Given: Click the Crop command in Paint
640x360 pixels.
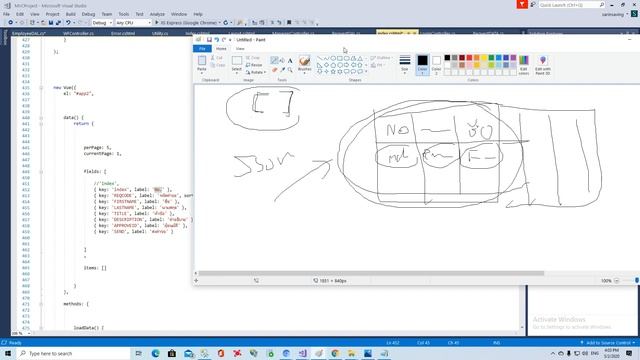Looking at the screenshot, I should 253,58.
